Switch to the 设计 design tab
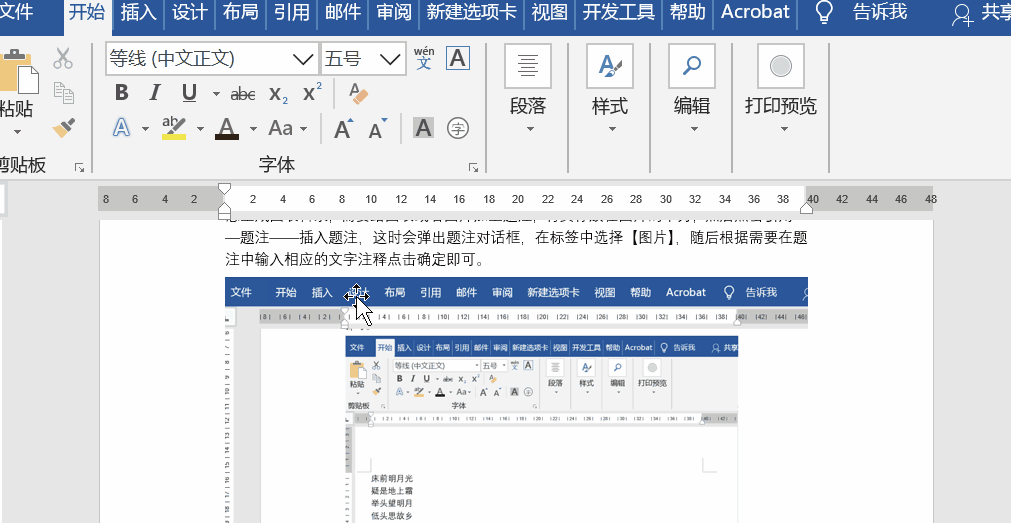 (190, 12)
